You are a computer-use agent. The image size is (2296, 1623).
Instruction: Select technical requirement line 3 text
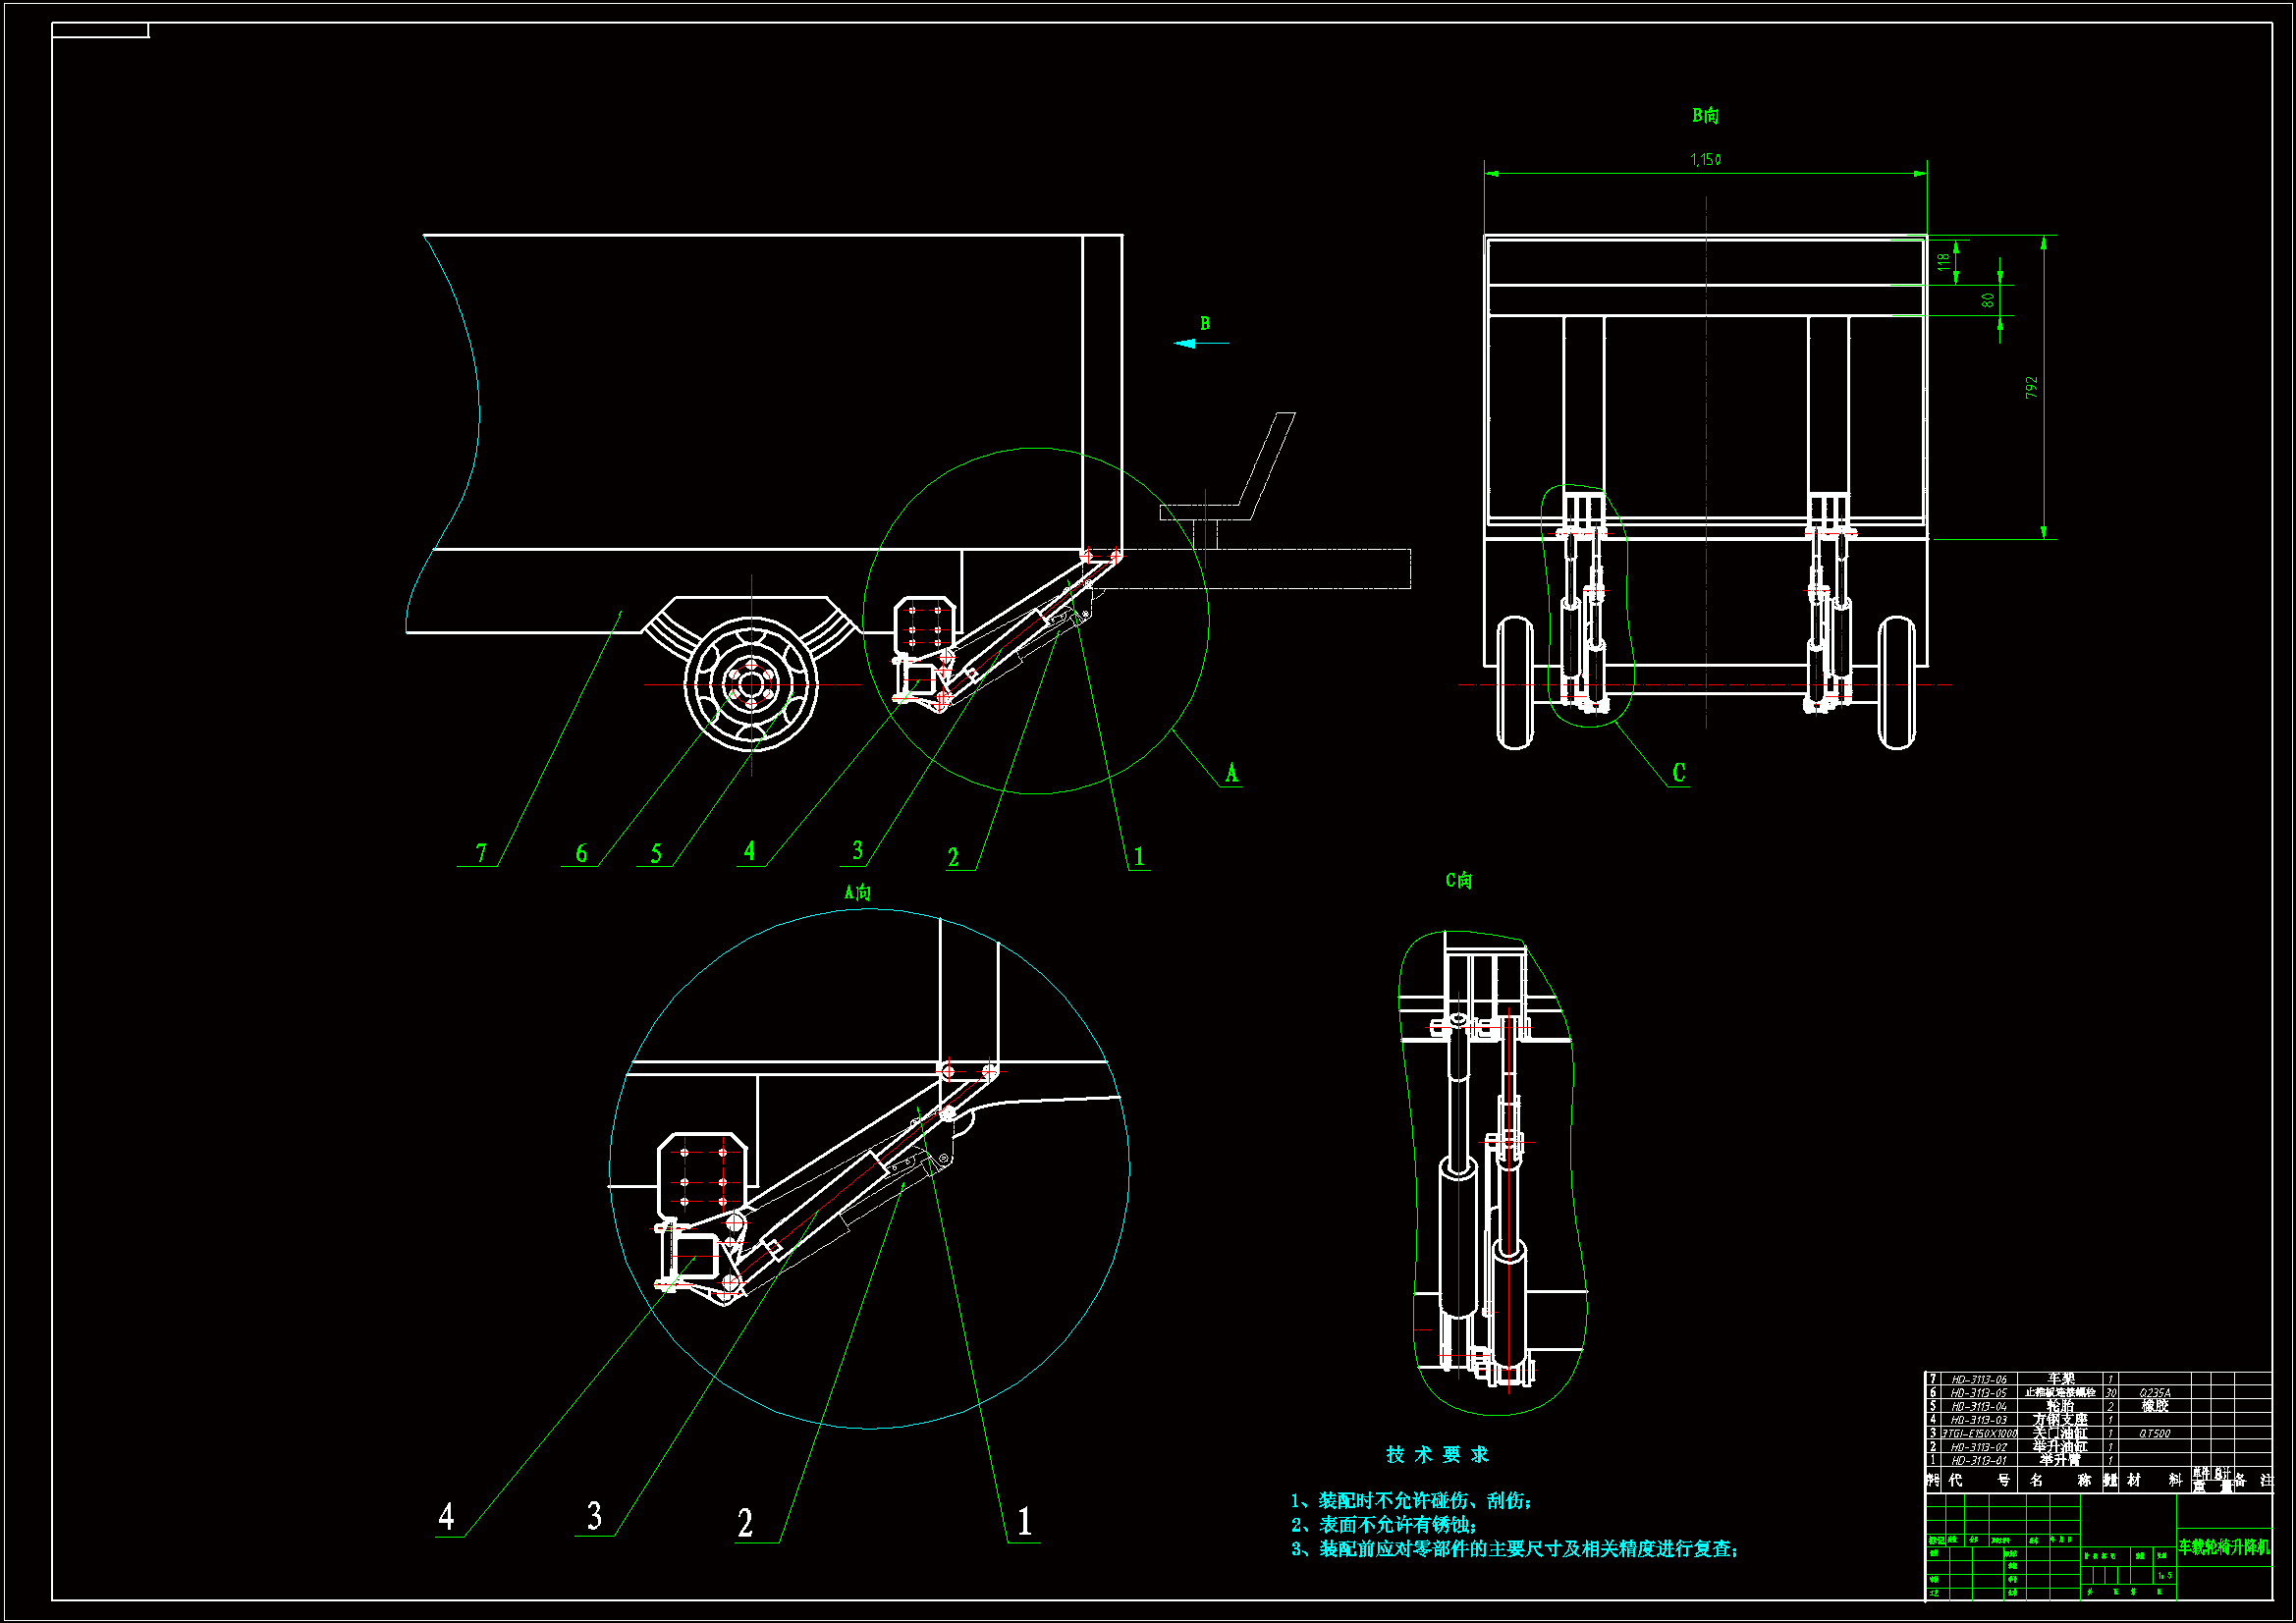click(x=1515, y=1549)
